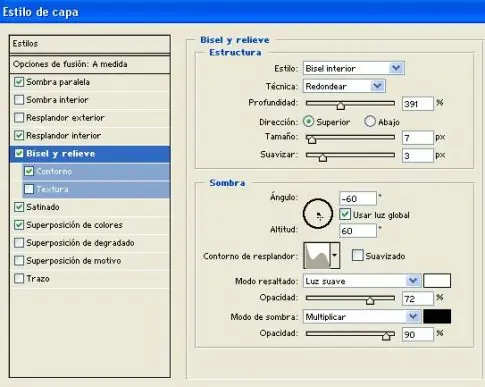Select the Superior direction radio button
This screenshot has width=485, height=387.
tap(308, 122)
